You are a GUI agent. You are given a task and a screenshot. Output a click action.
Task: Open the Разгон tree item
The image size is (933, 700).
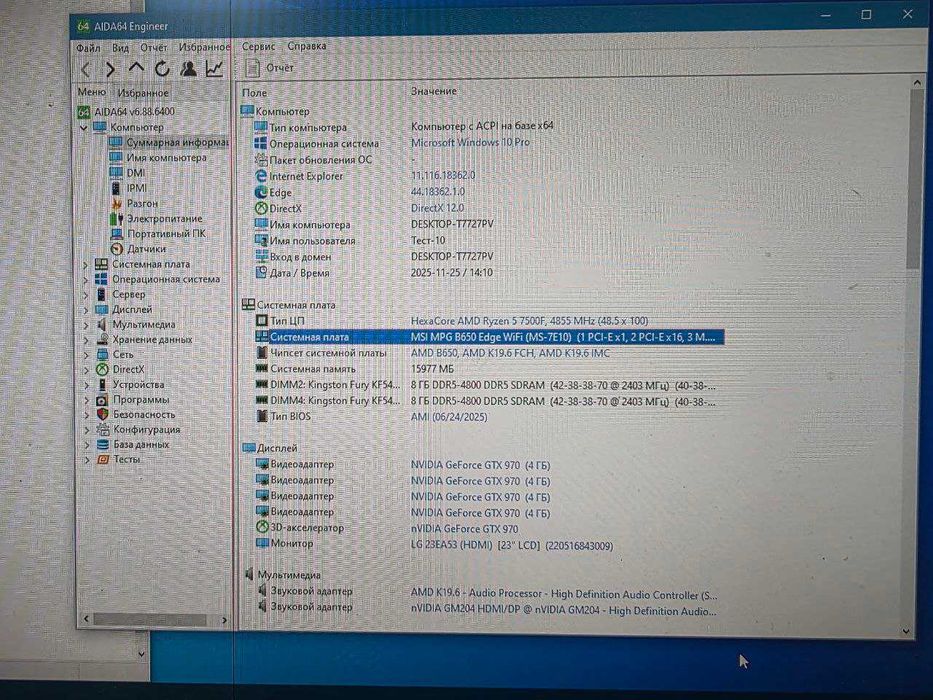click(134, 203)
